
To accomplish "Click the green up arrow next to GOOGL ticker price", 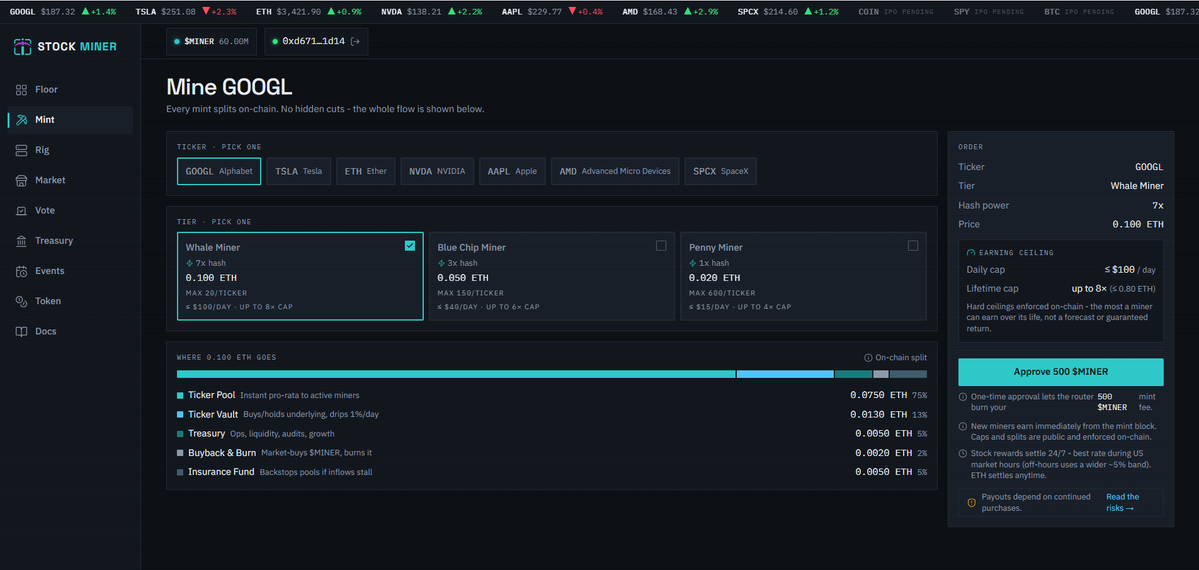I will point(85,11).
